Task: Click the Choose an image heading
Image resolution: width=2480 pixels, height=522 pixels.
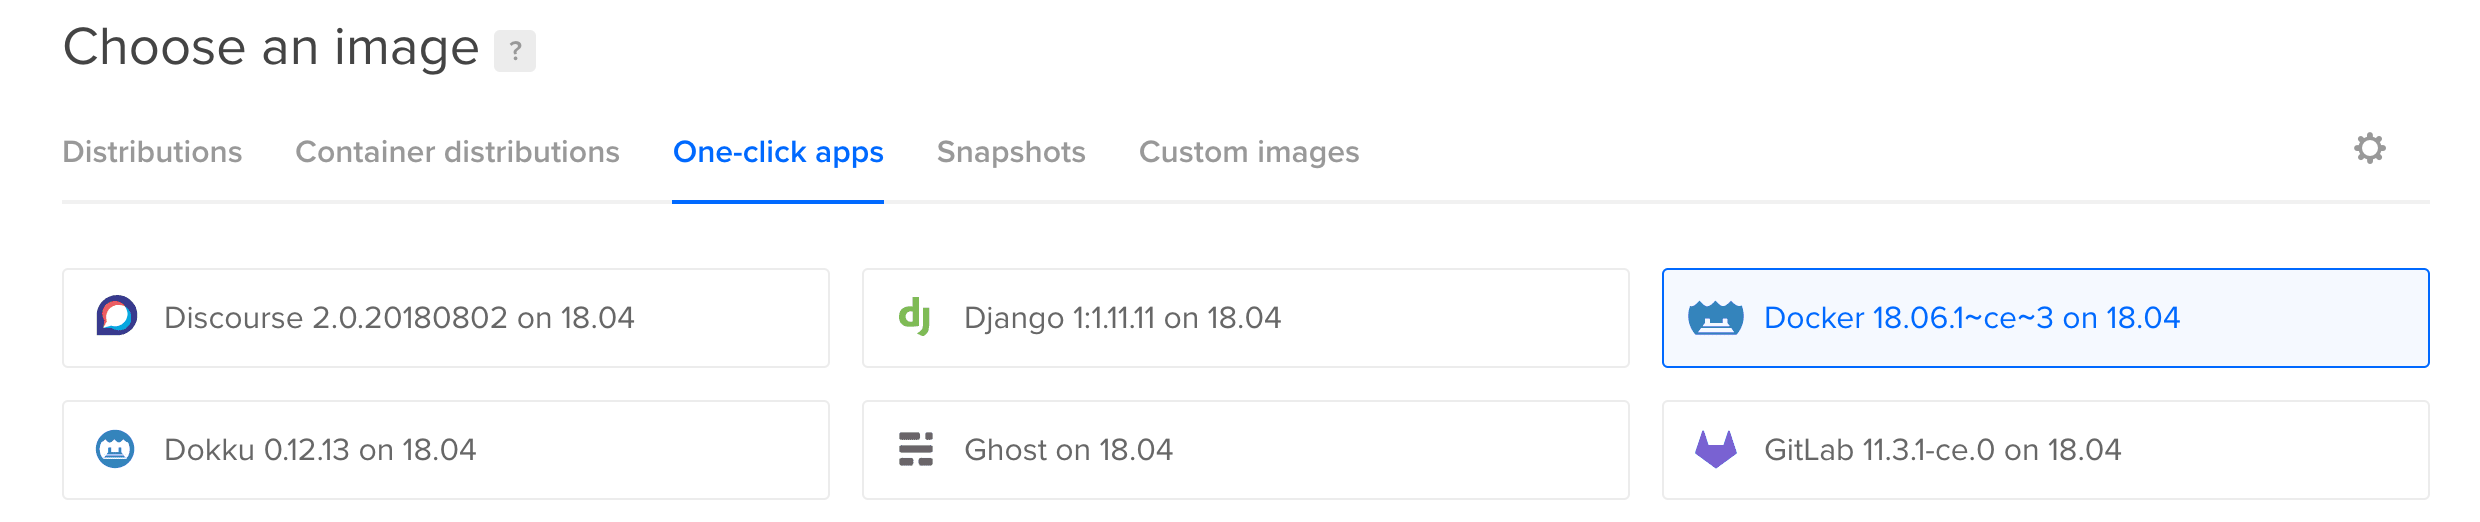Action: [271, 48]
